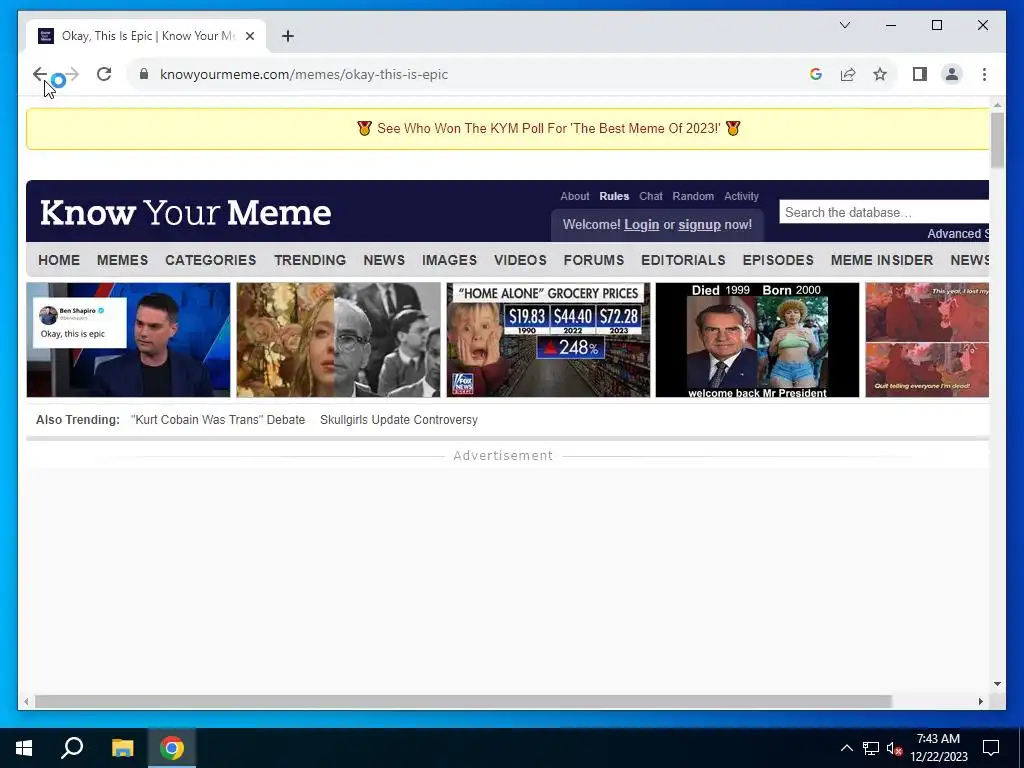Click the muted volume tray icon
The image size is (1024, 768).
click(x=894, y=748)
